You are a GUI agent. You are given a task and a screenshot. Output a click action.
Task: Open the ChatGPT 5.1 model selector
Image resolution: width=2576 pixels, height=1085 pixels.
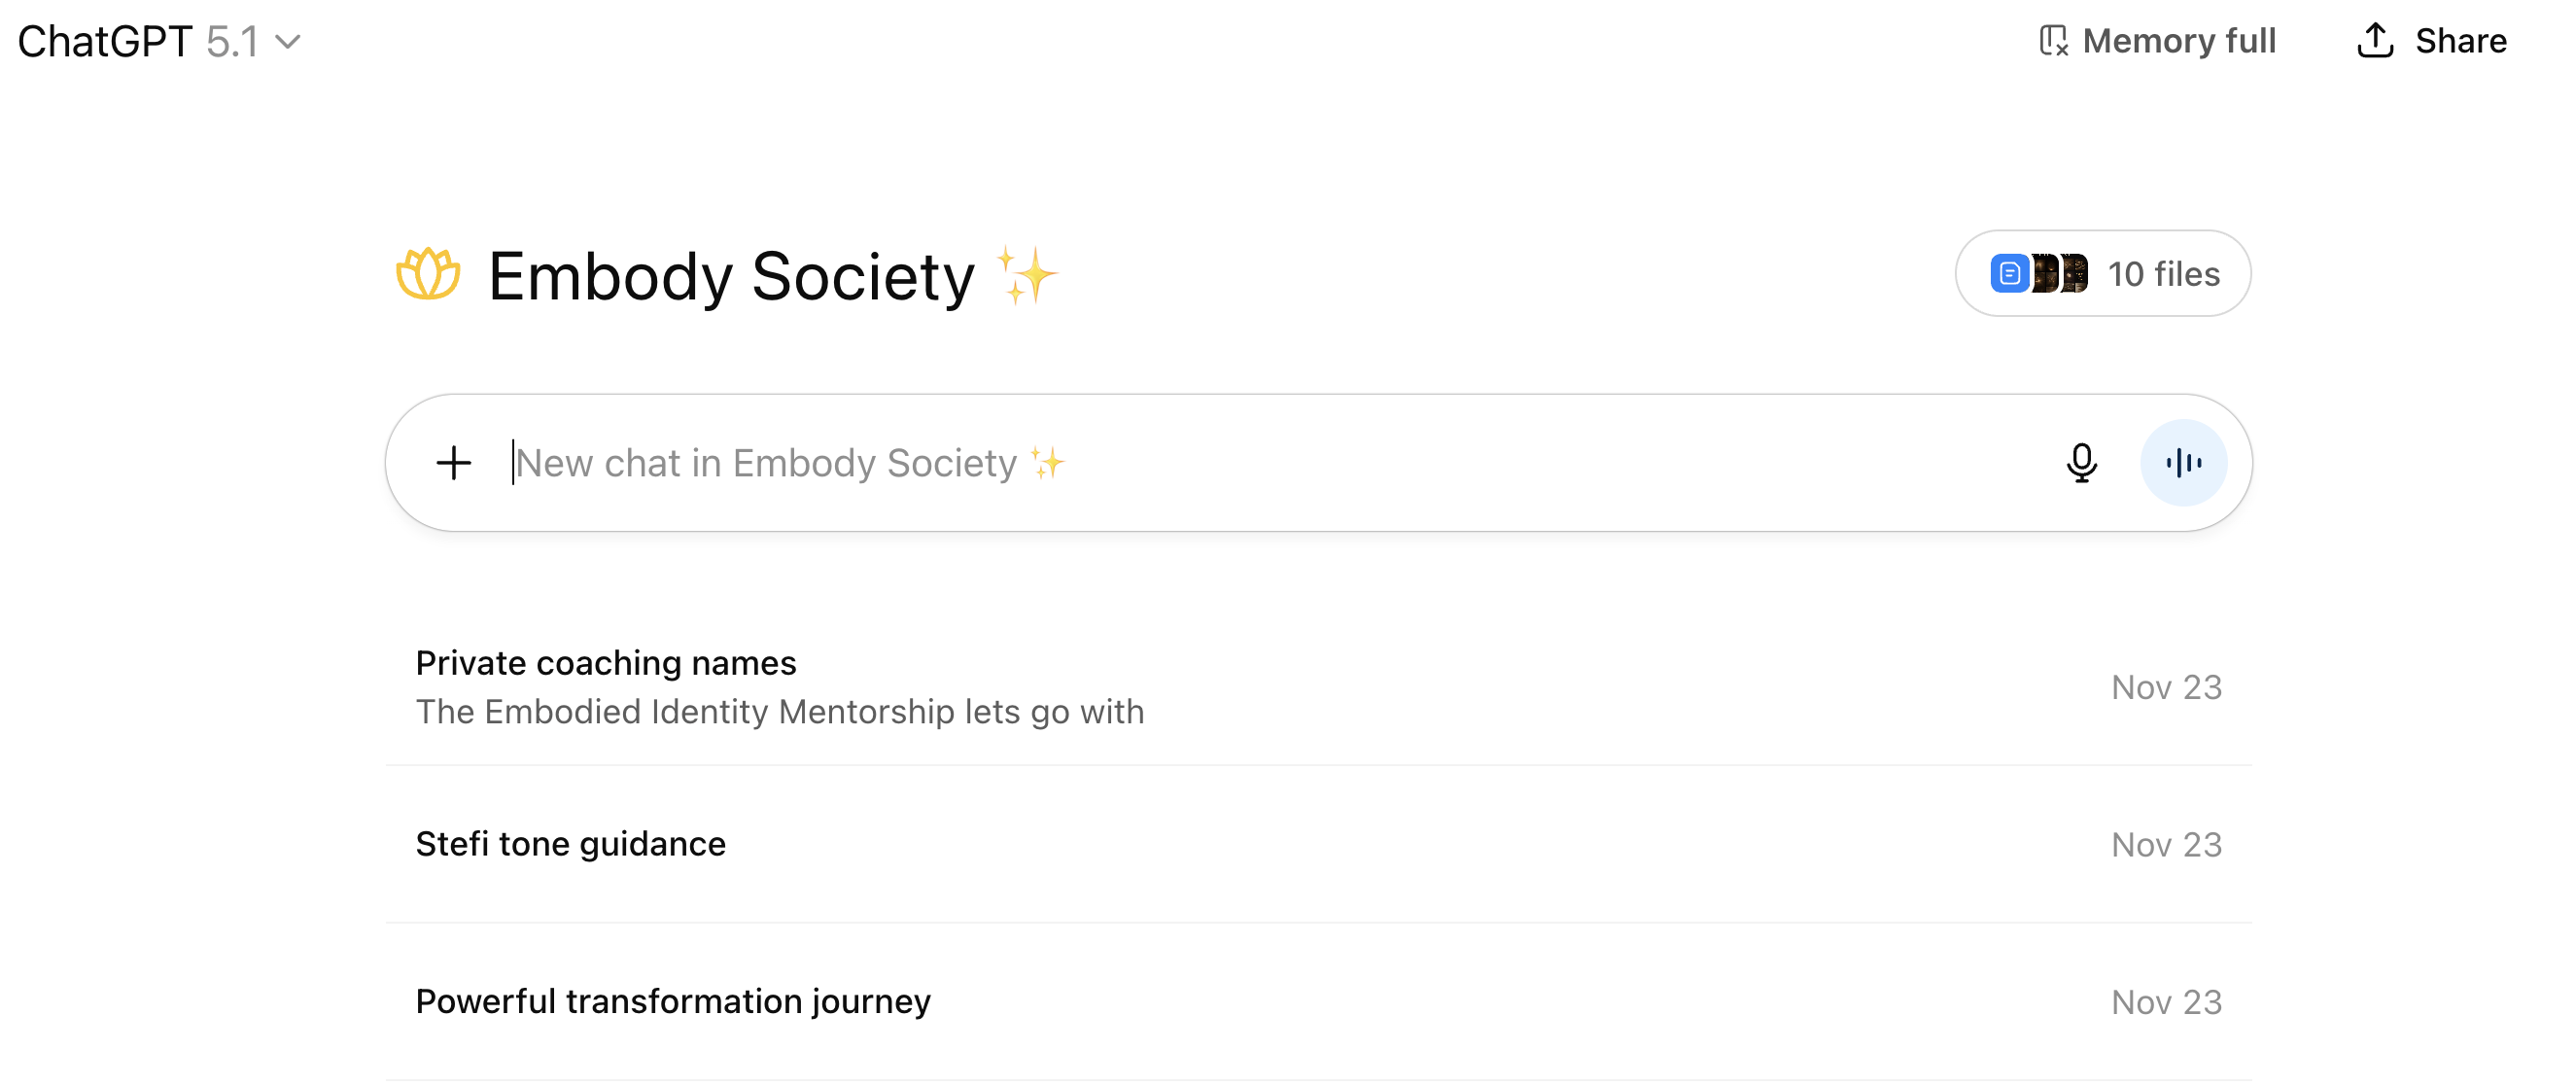pyautogui.click(x=138, y=42)
